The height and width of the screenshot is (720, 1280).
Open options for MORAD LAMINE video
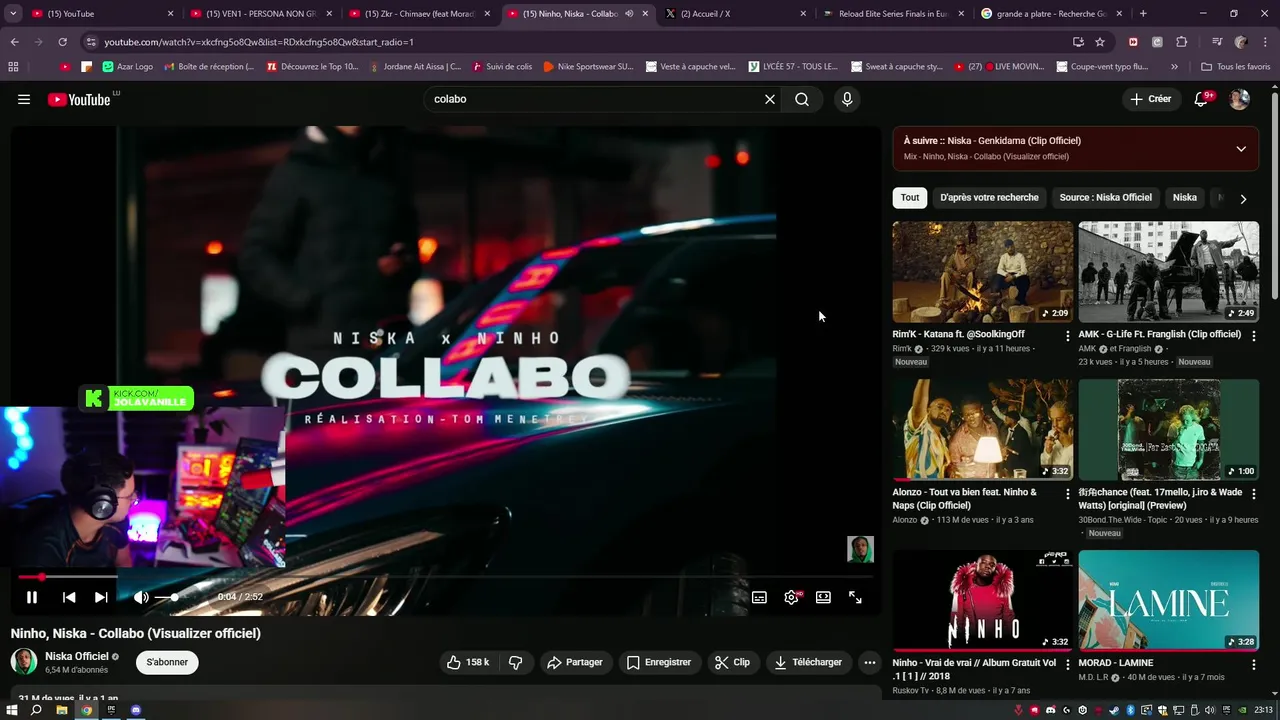coord(1253,665)
